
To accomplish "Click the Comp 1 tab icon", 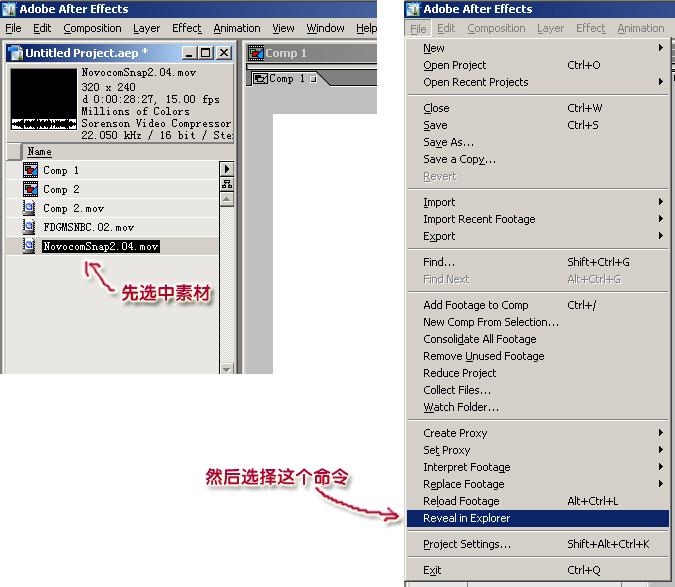I will (x=260, y=79).
